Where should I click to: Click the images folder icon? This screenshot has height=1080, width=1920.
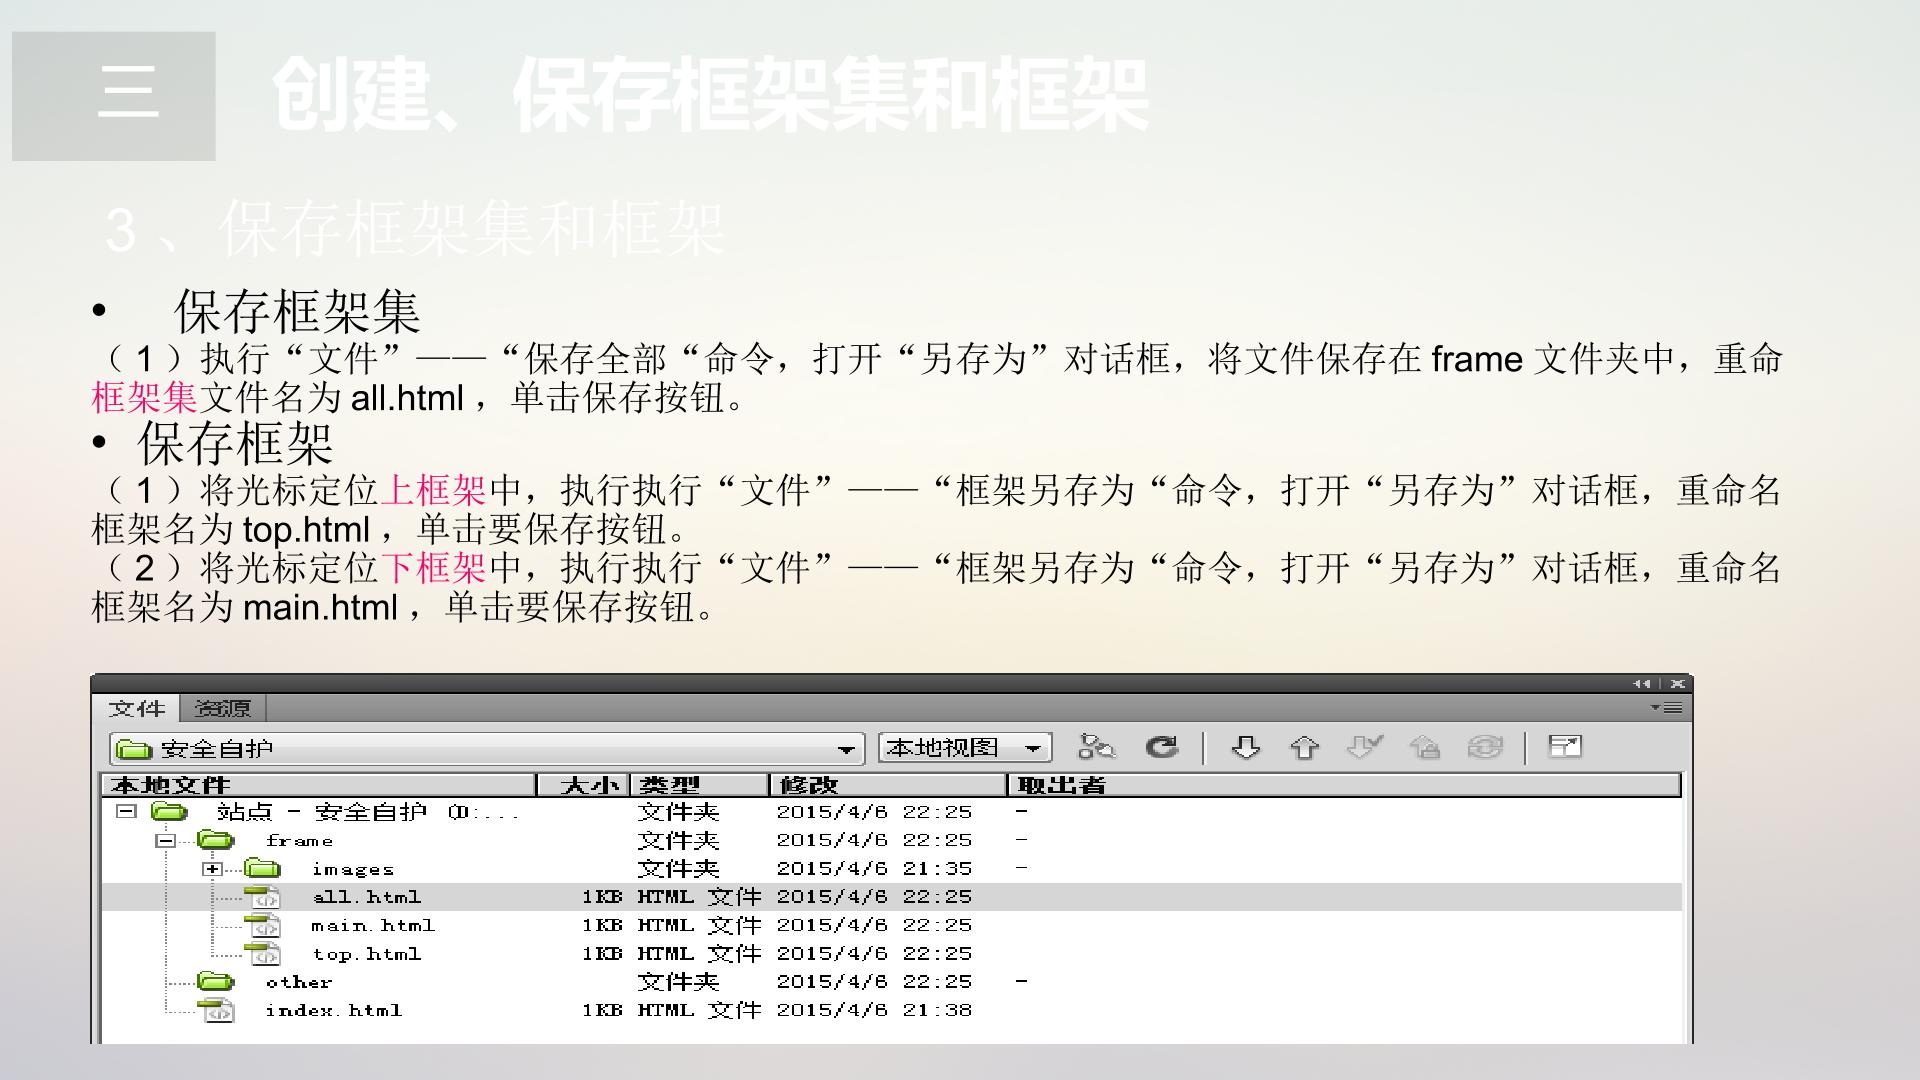click(x=262, y=868)
